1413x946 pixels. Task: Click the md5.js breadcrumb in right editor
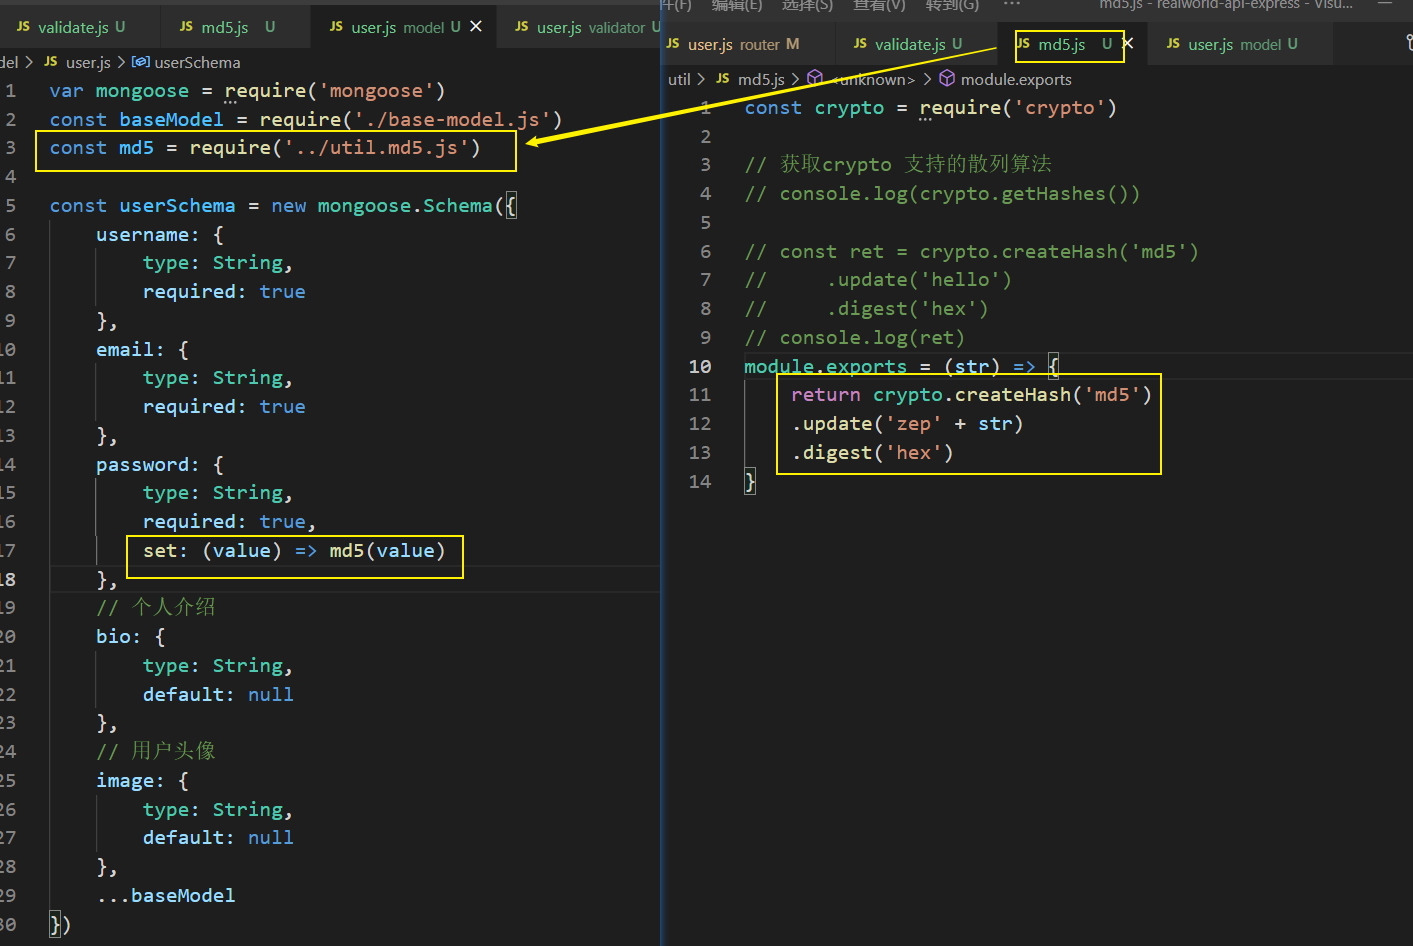pyautogui.click(x=761, y=79)
